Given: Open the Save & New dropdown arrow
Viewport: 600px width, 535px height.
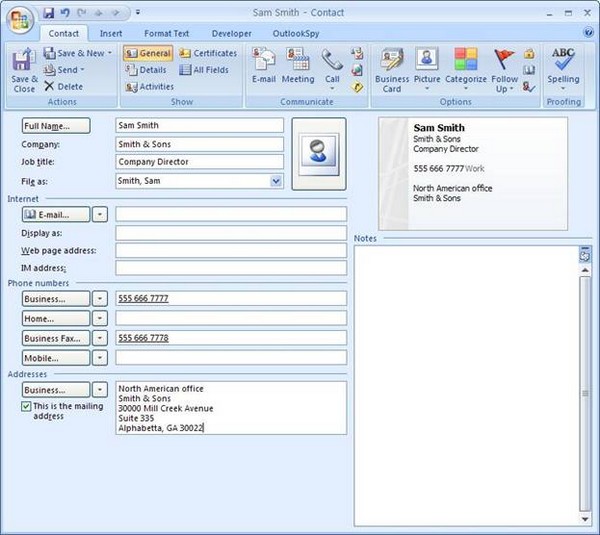Looking at the screenshot, I should tap(110, 53).
